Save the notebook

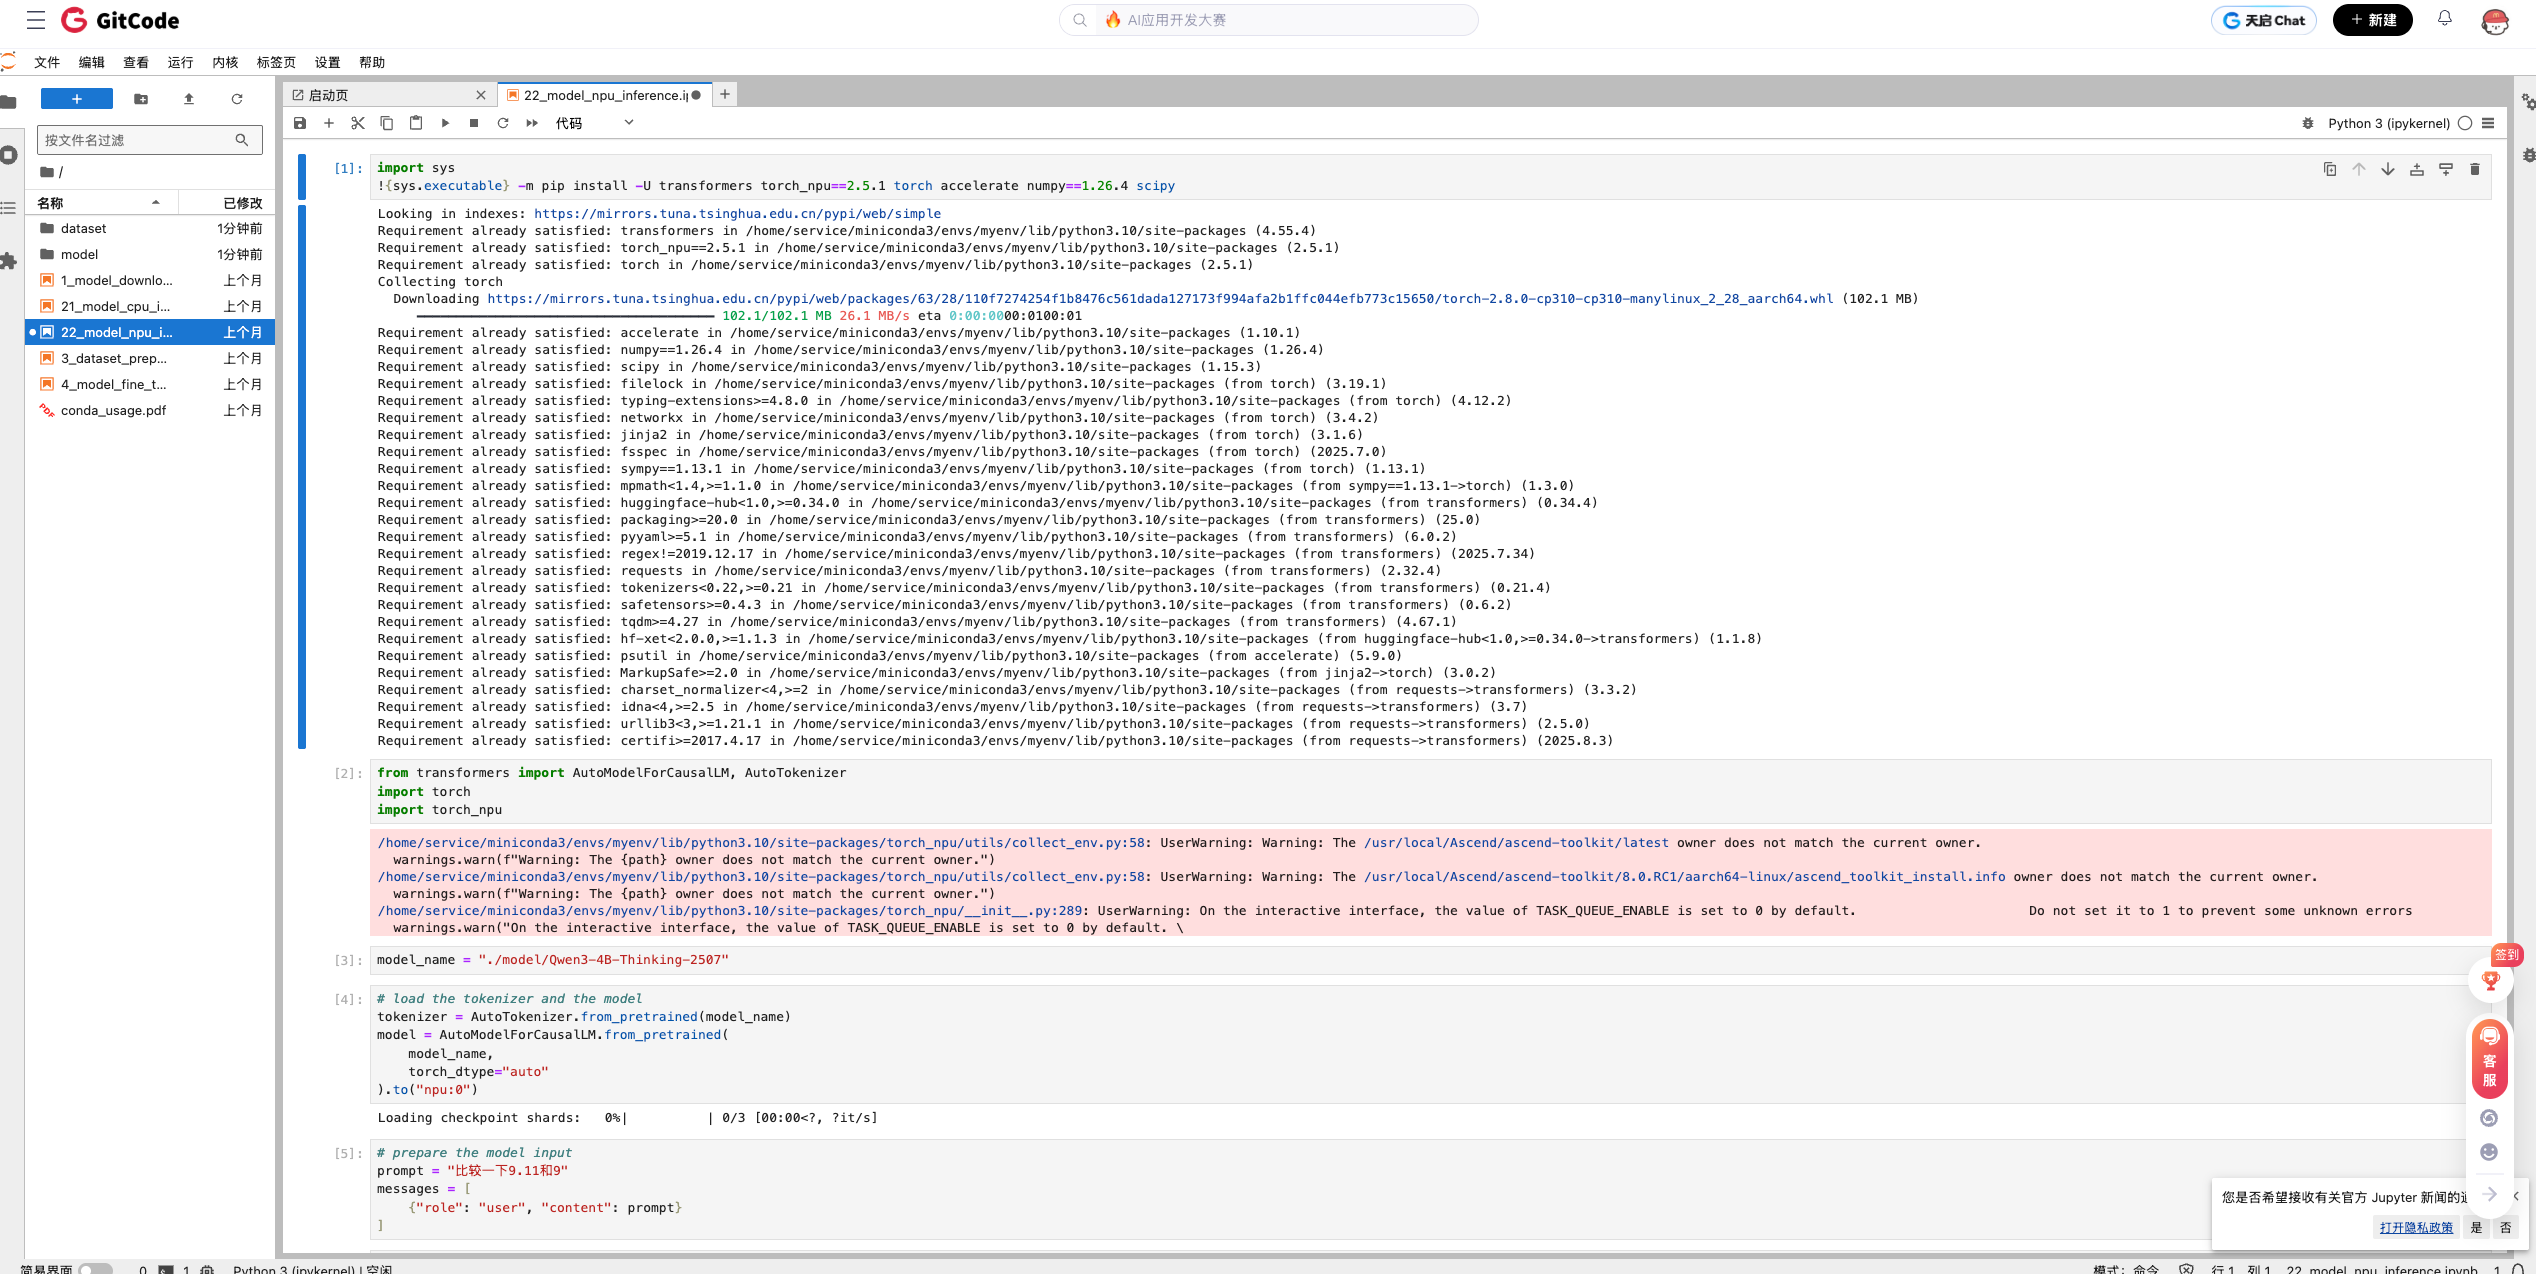pyautogui.click(x=300, y=123)
